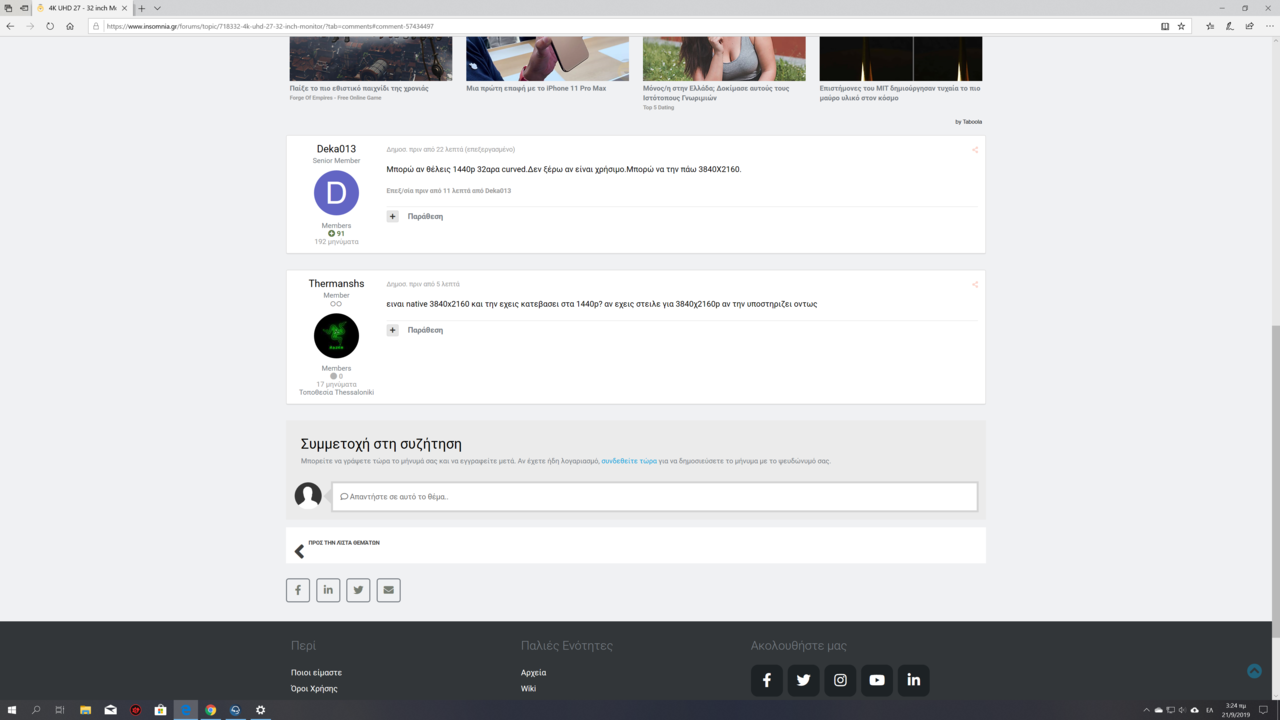The image size is (1280, 720).
Task: Click Deka013's purple D avatar
Action: tap(336, 193)
